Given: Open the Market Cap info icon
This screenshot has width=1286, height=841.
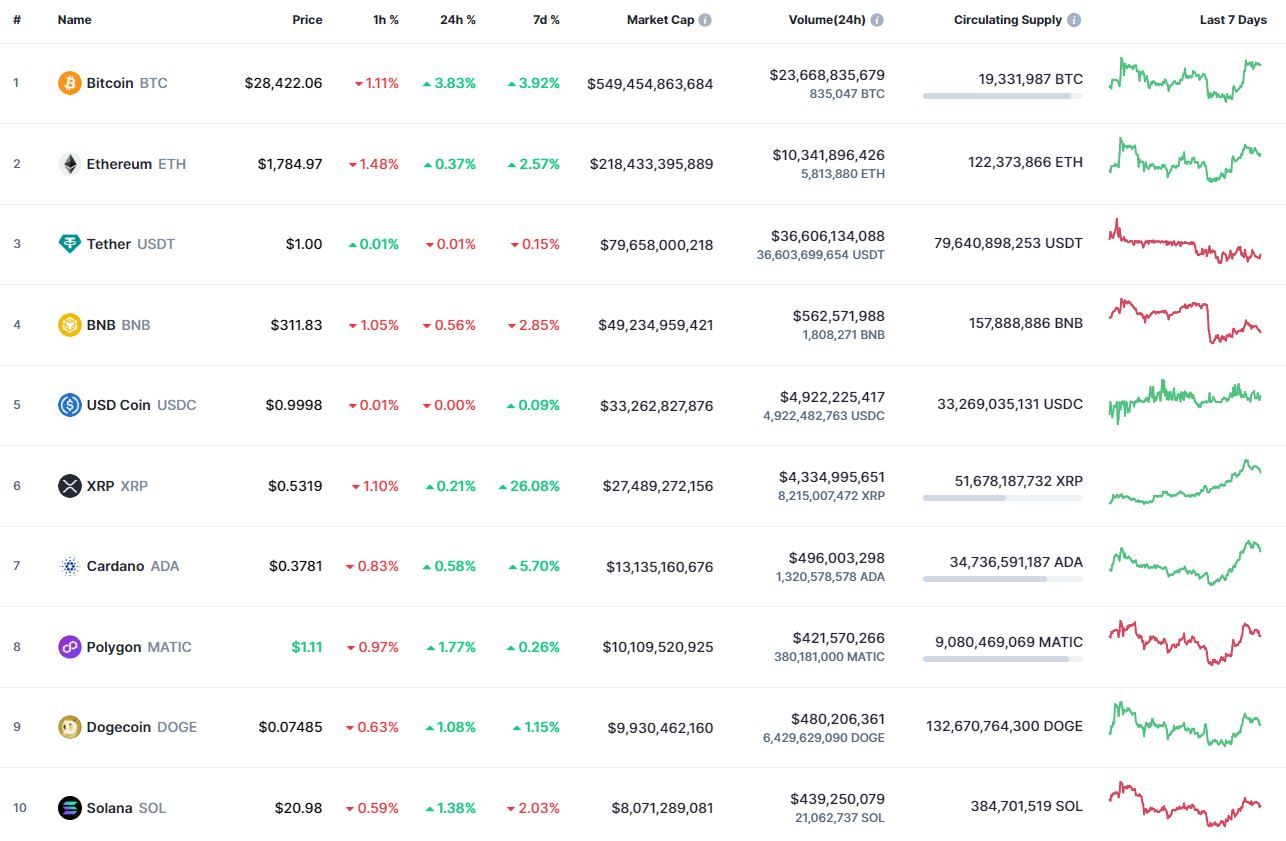Looking at the screenshot, I should pos(705,20).
